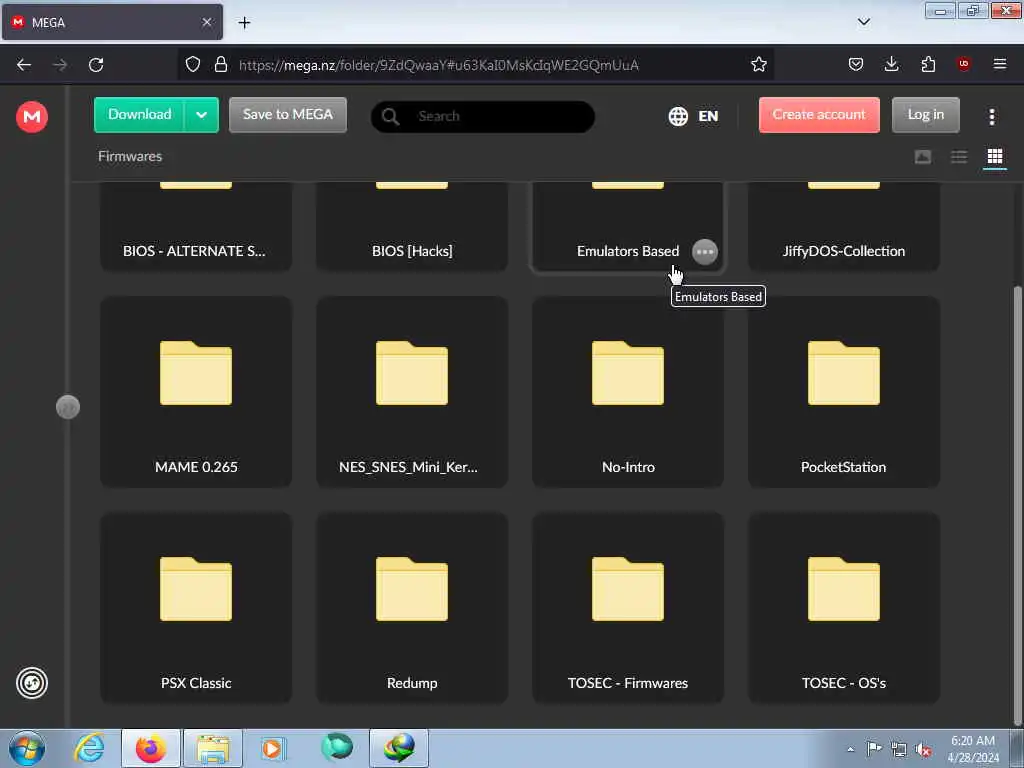Switch to list view icon

[959, 157]
